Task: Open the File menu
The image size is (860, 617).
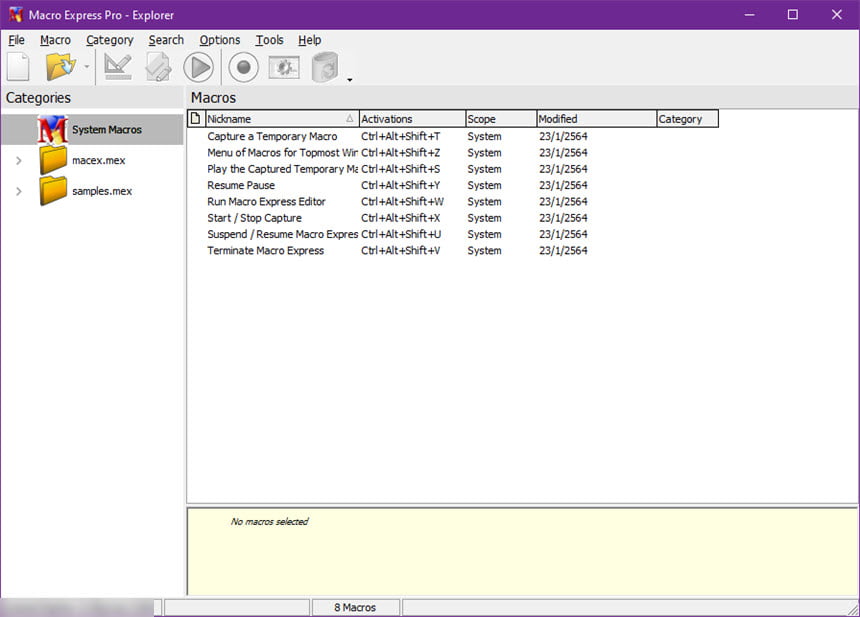Action: pos(16,40)
